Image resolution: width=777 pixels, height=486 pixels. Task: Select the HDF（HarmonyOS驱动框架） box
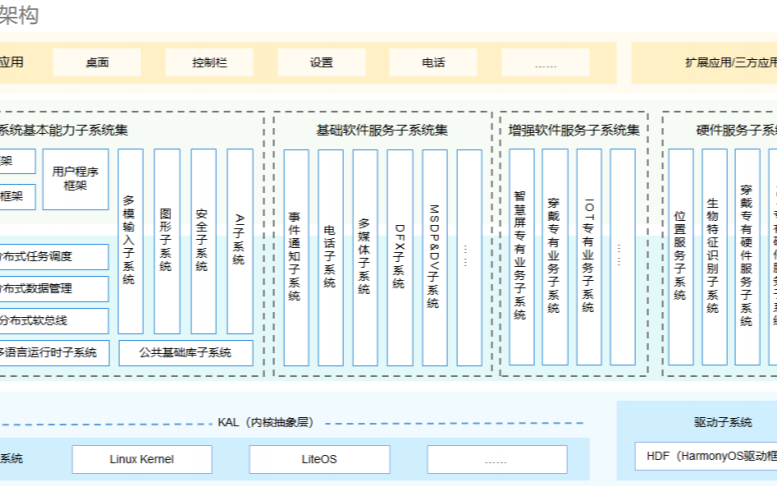click(x=706, y=456)
